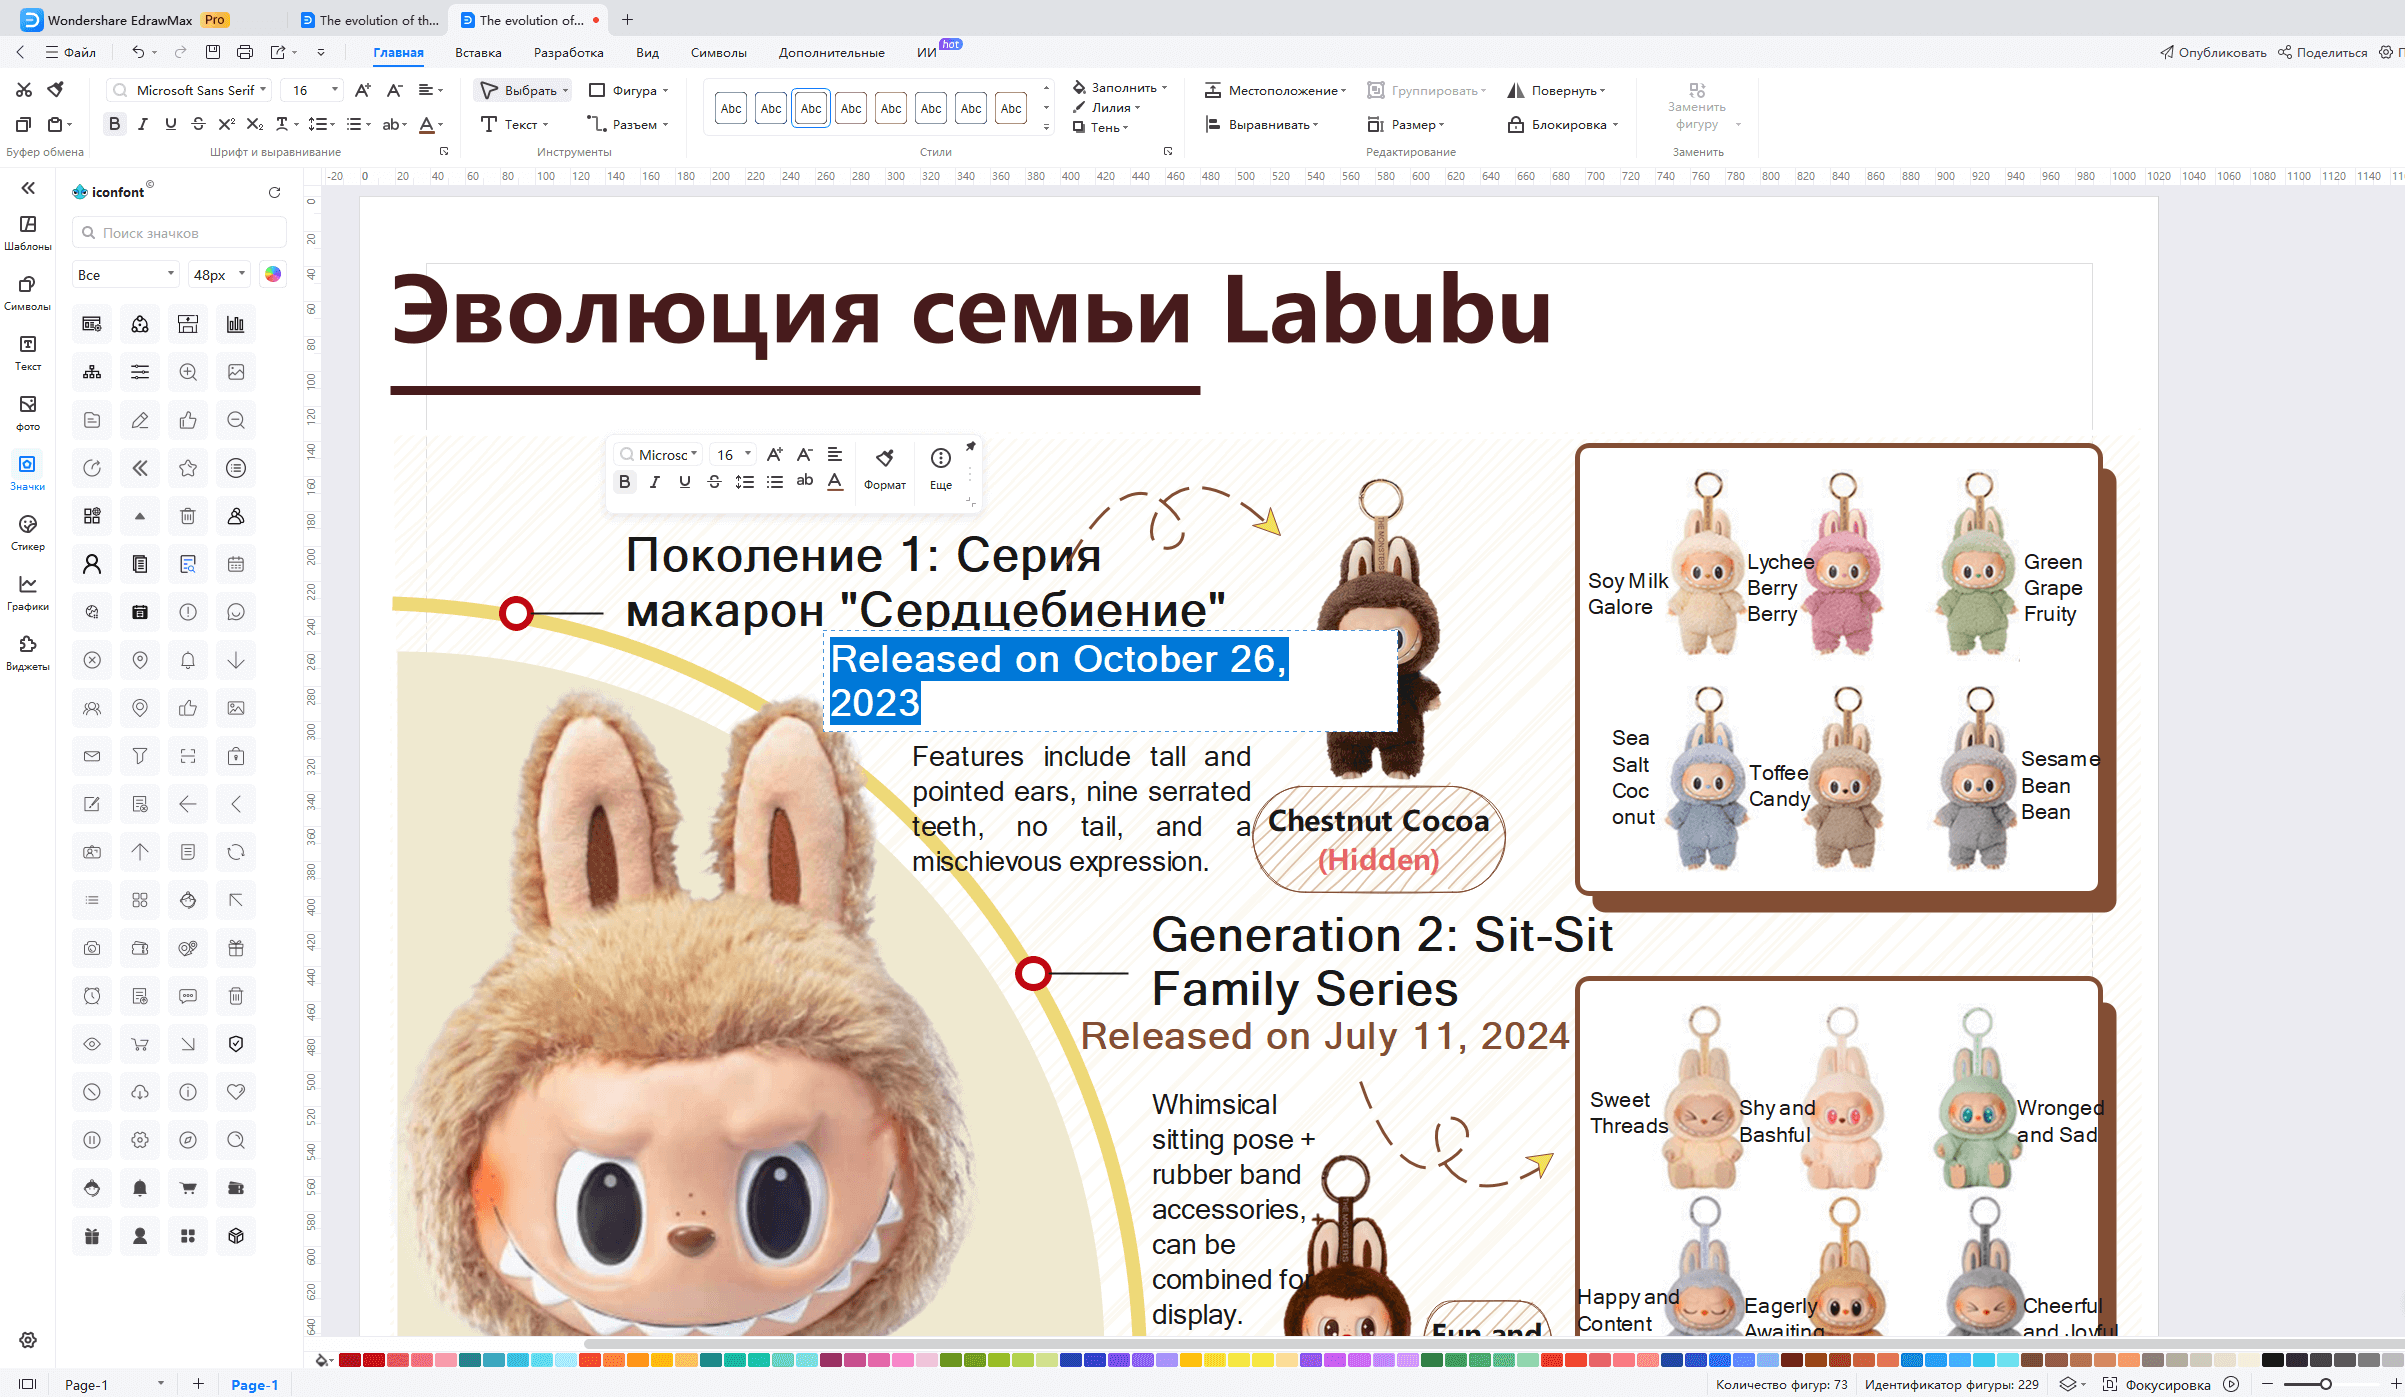Adjust the zoom slider in status bar
This screenshot has width=2405, height=1397.
[2325, 1384]
